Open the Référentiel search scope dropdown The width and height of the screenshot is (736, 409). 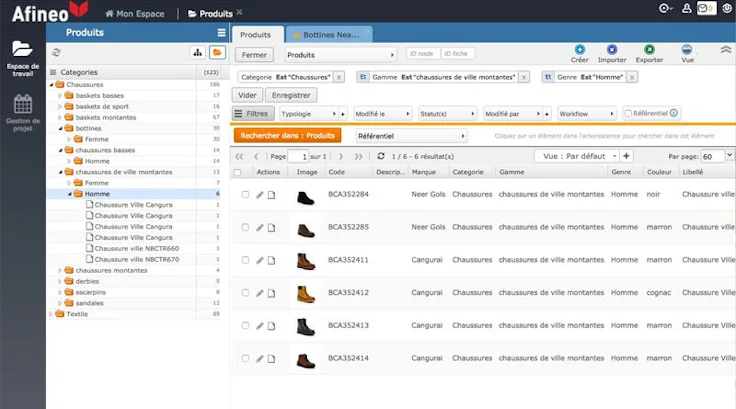(411, 136)
